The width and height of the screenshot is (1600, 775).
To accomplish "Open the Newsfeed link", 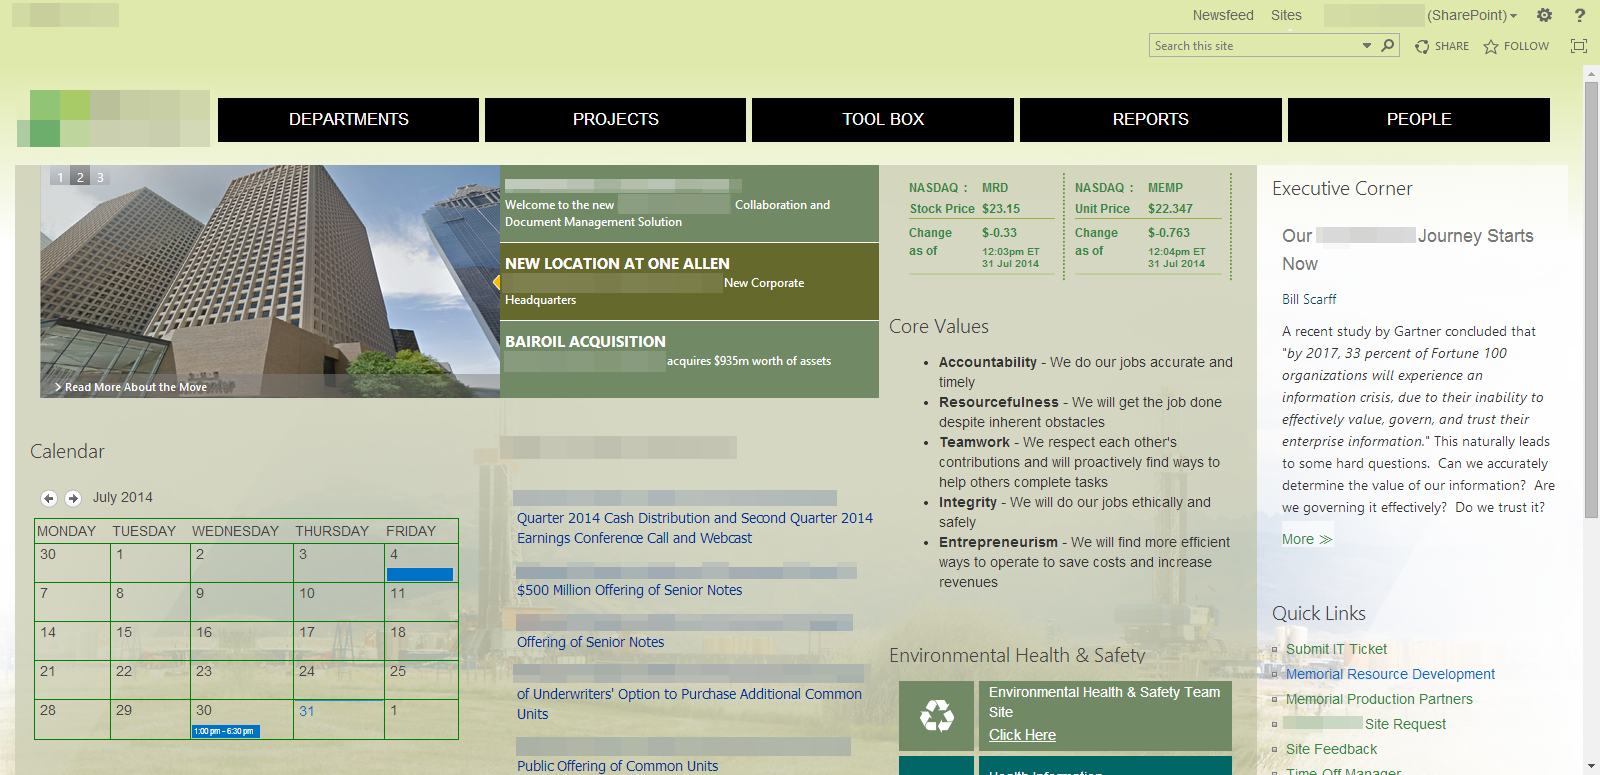I will point(1223,15).
